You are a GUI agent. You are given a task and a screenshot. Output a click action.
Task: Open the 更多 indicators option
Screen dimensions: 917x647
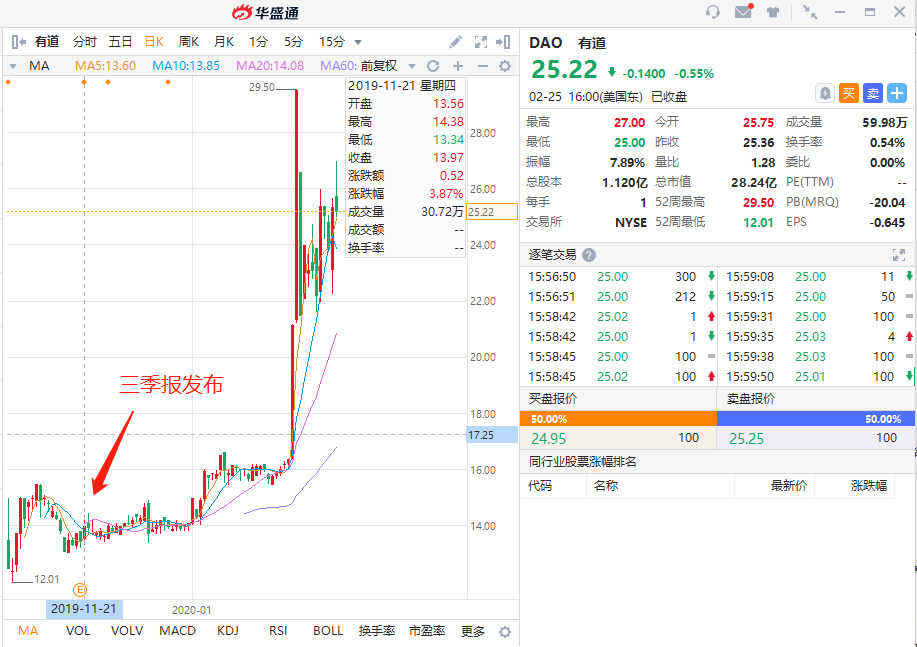pyautogui.click(x=473, y=631)
